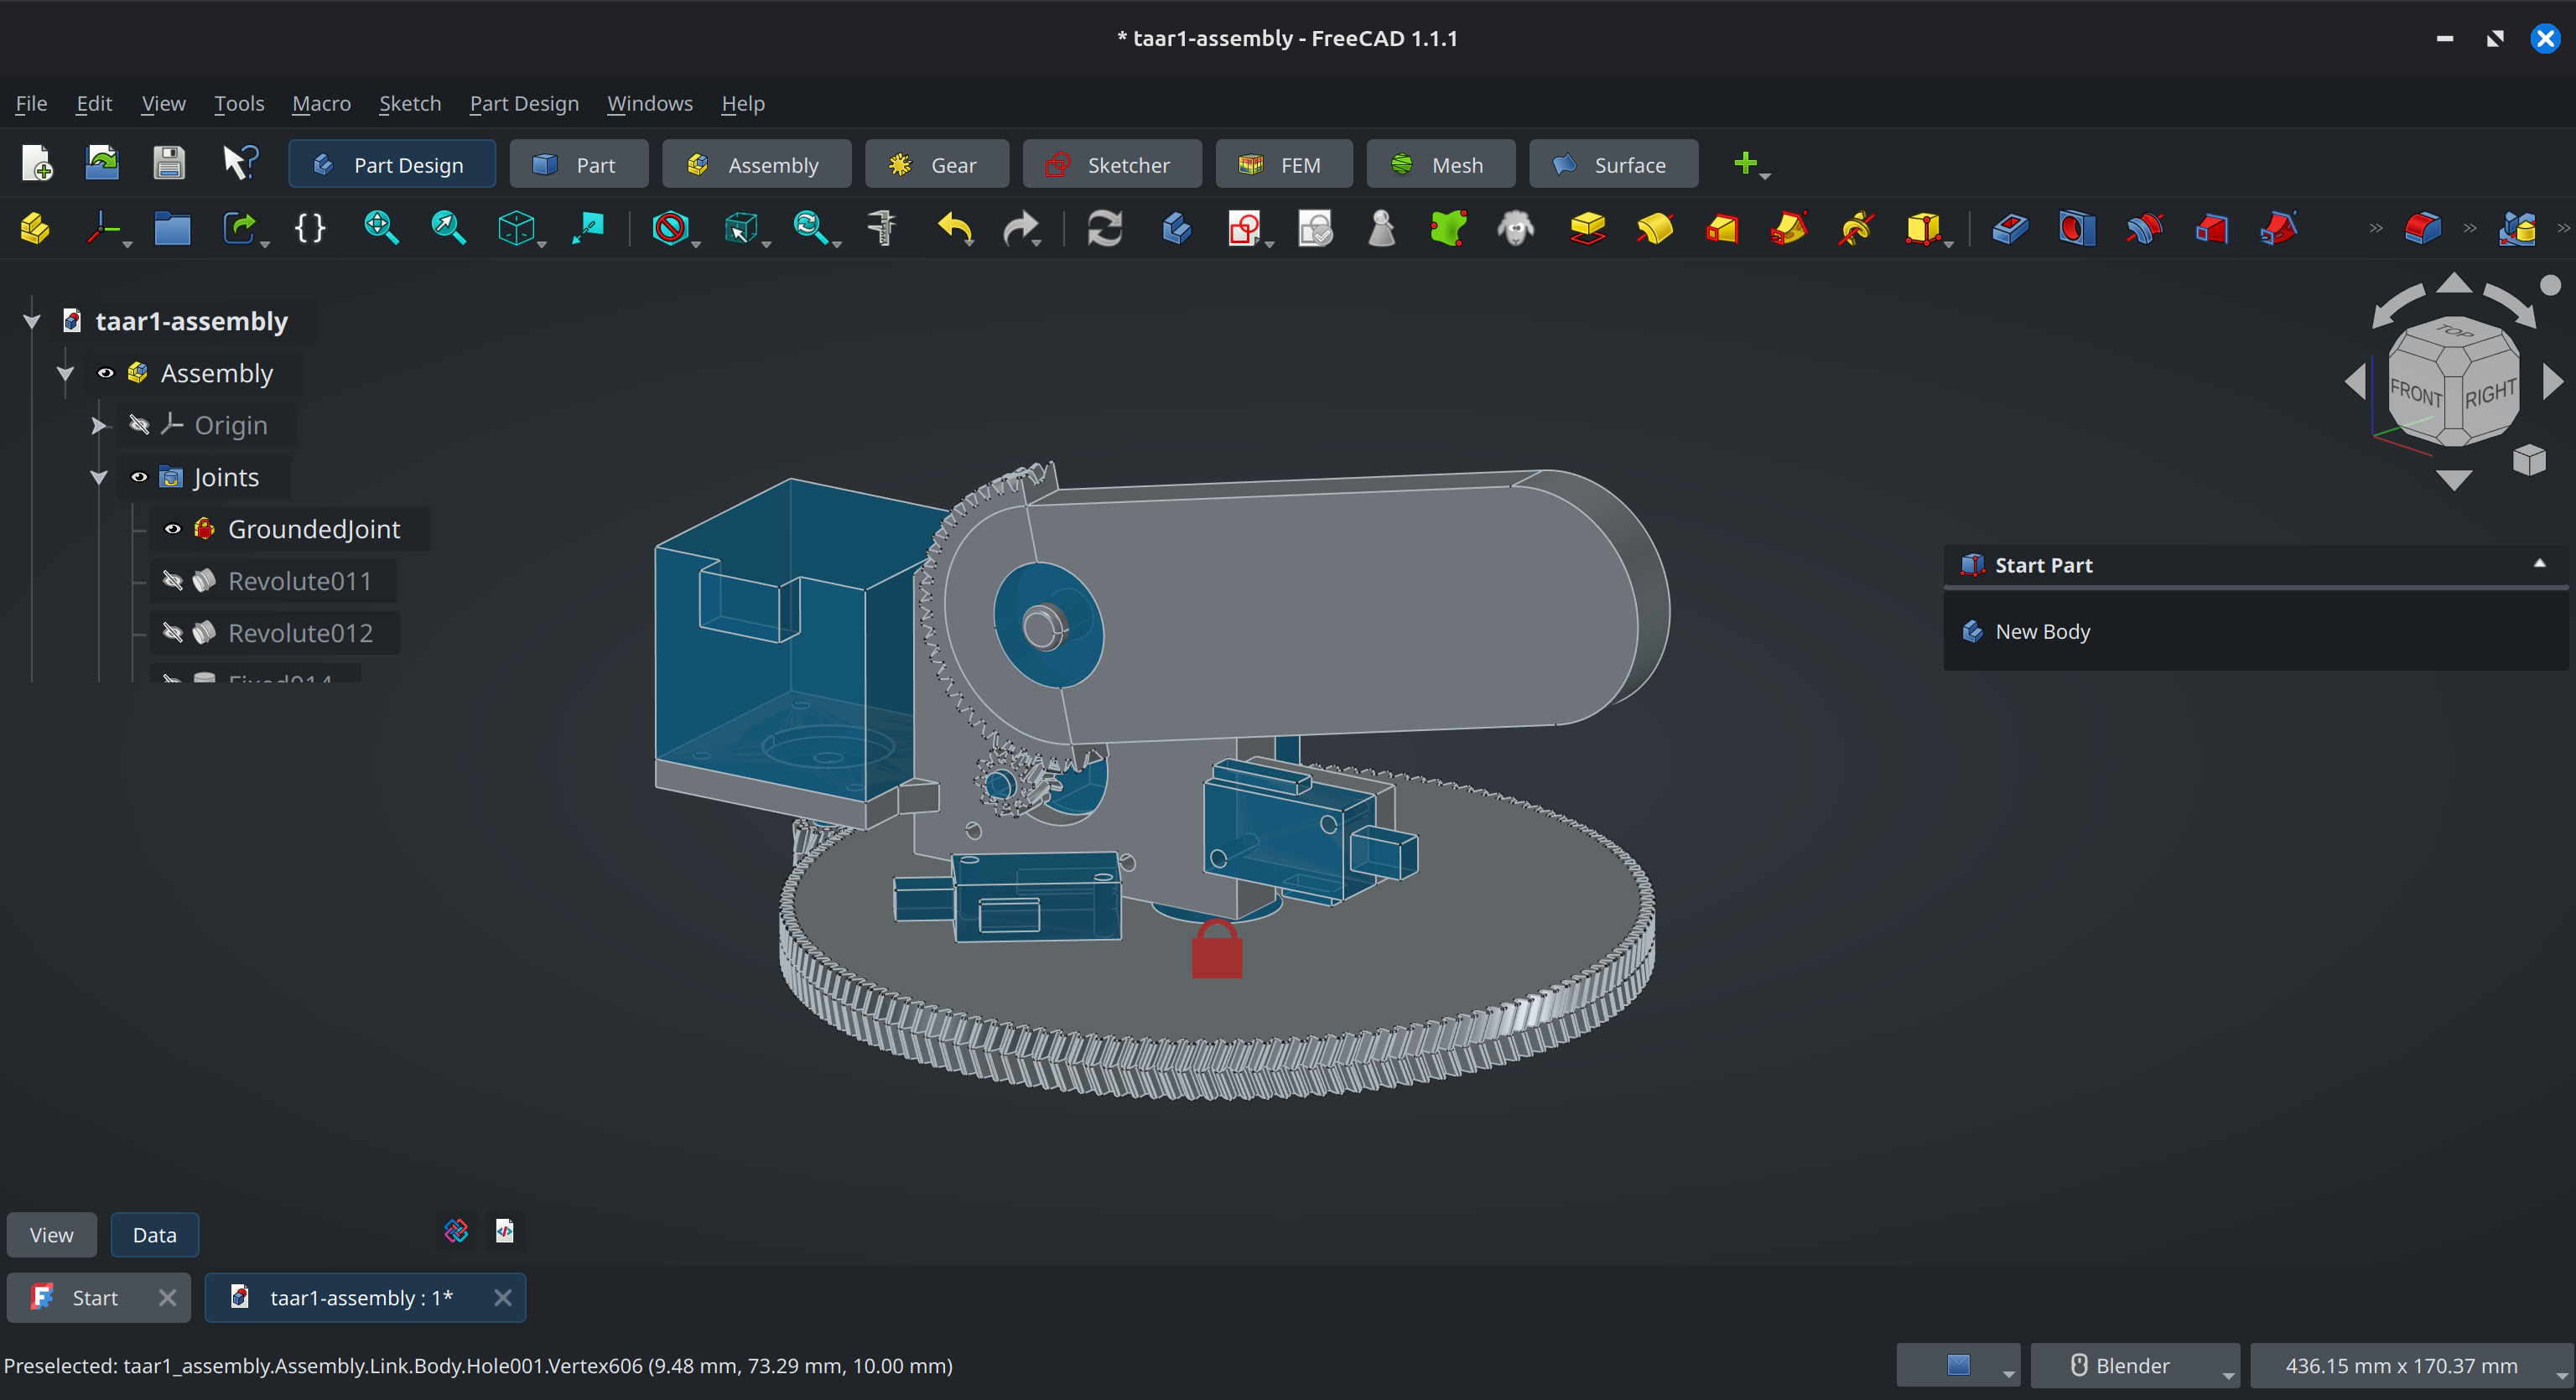Open the Blender navigation style dropdown
The width and height of the screenshot is (2576, 1400).
[x=2135, y=1365]
